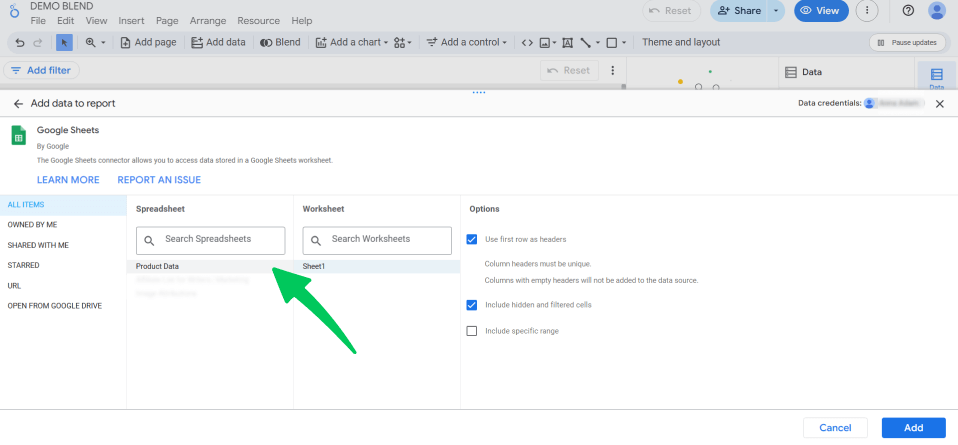Select the selection mode arrow tool
The height and width of the screenshot is (445, 958).
click(64, 42)
